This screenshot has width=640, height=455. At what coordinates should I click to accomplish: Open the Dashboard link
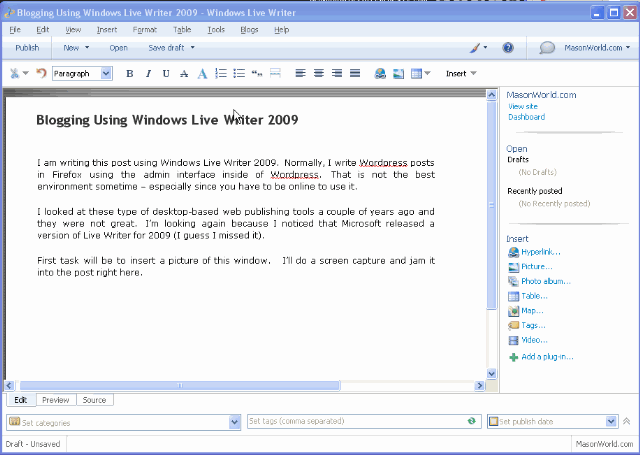(x=527, y=117)
